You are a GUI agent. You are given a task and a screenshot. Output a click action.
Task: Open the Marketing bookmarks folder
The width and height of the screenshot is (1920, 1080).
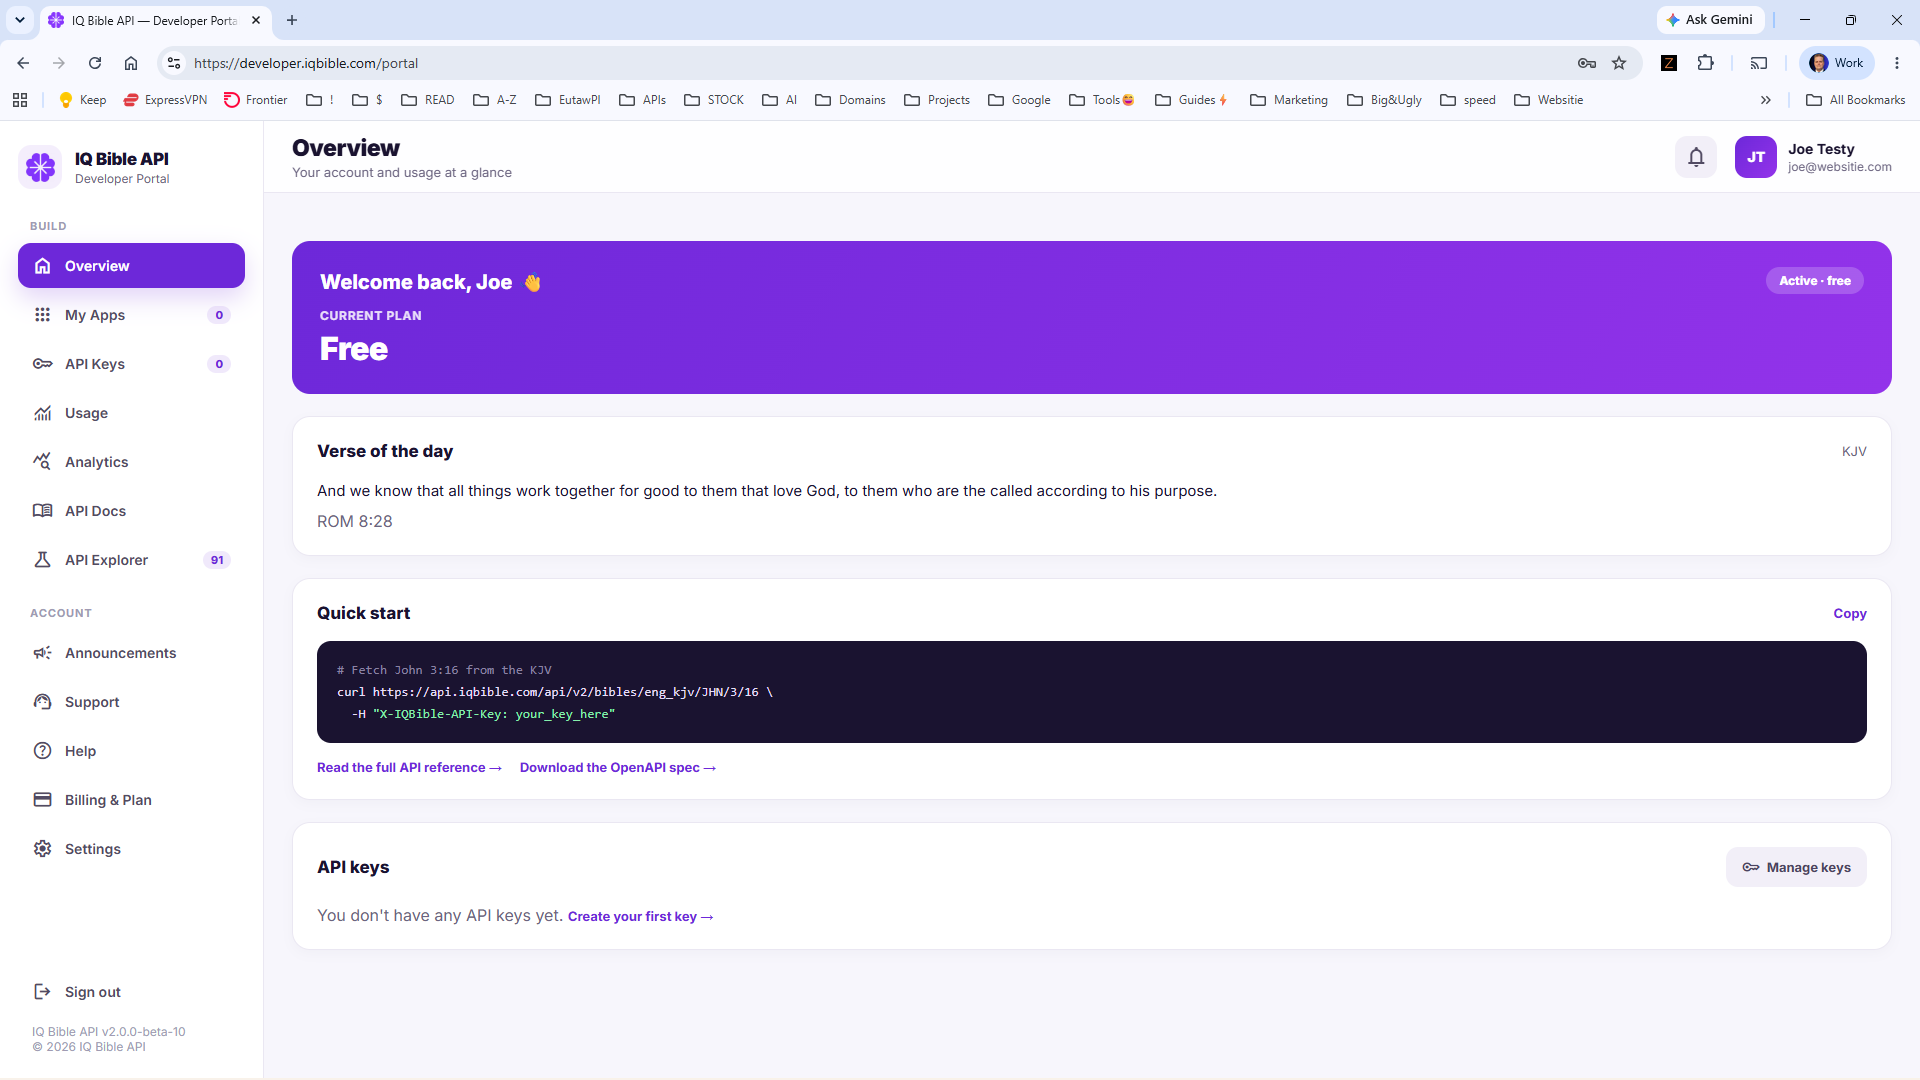point(1289,100)
